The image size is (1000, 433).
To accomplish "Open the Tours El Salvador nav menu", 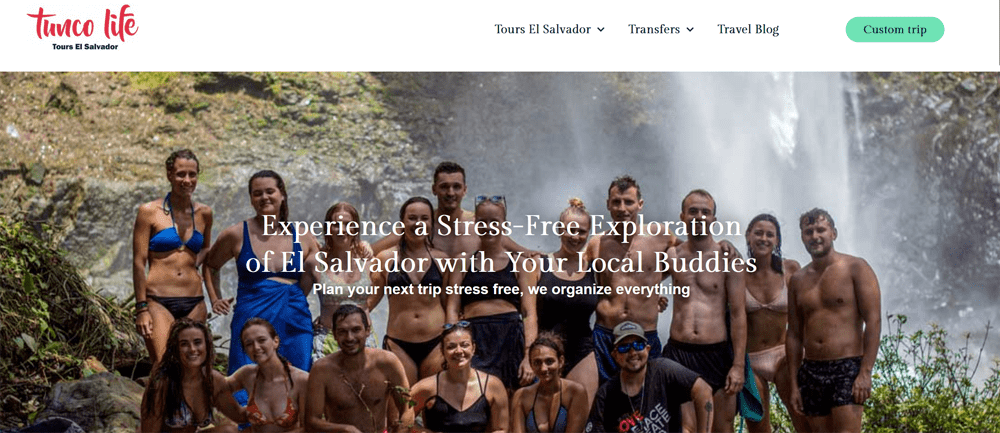I will tap(543, 29).
